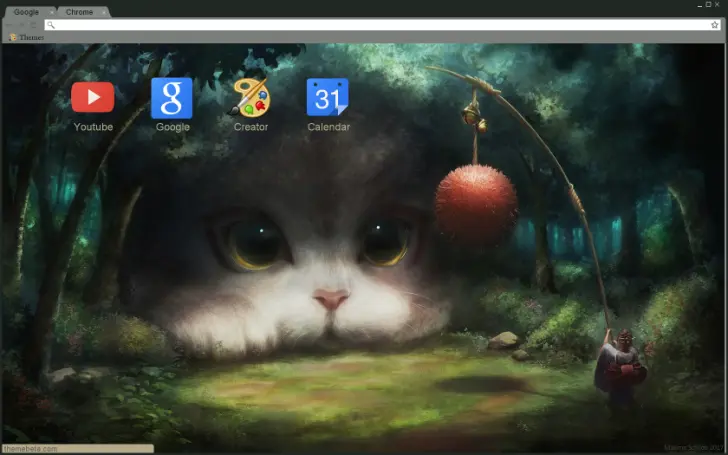Viewport: 728px width, 455px height.
Task: Open the Creator paint palette icon
Action: point(251,98)
